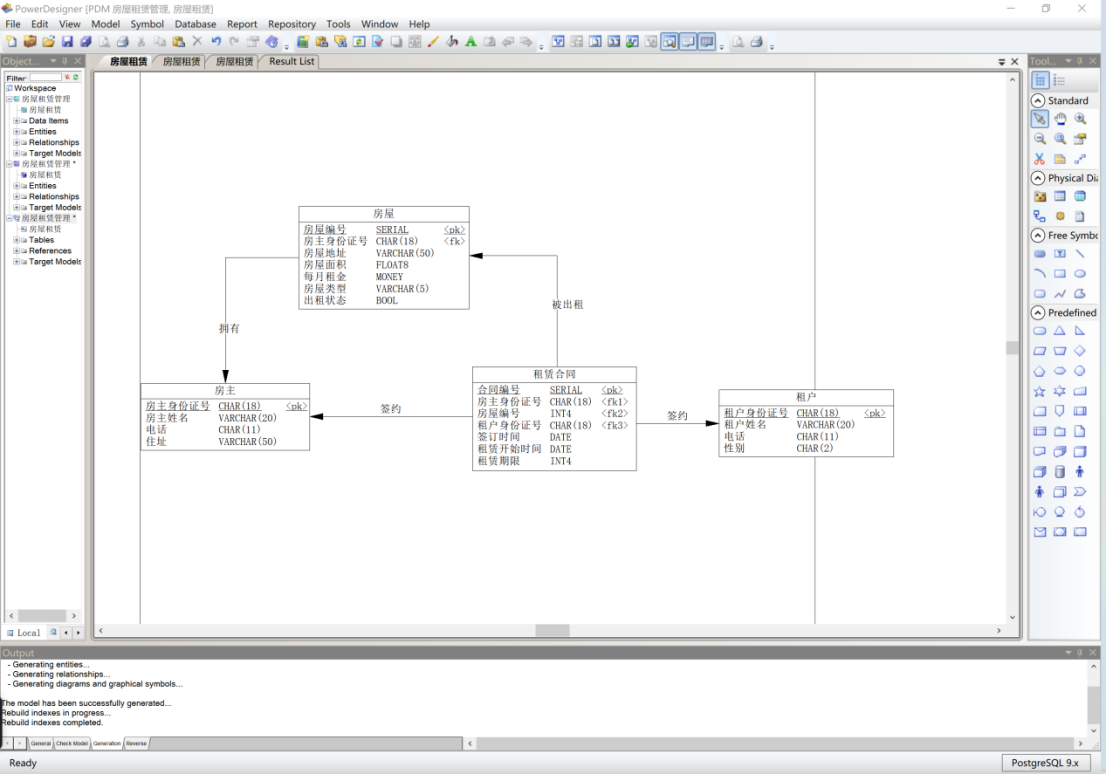1106x774 pixels.
Task: Open the Database menu
Action: tap(195, 24)
